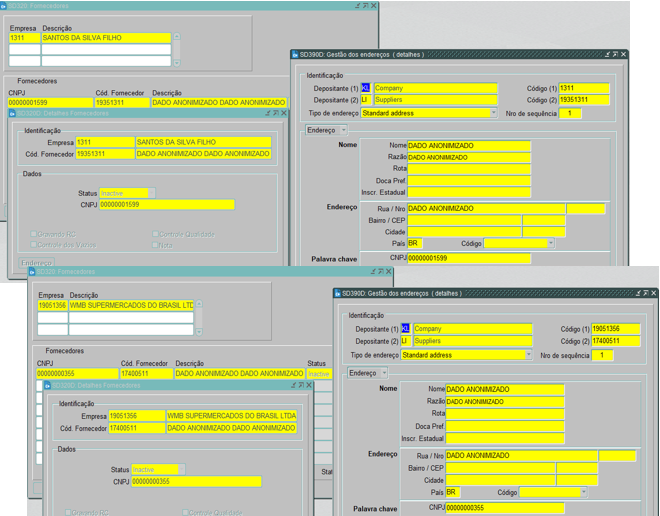660x516 pixels.
Task: Tick Gravando RC checkbox under CNPJ 00000001599
Action: (33, 234)
